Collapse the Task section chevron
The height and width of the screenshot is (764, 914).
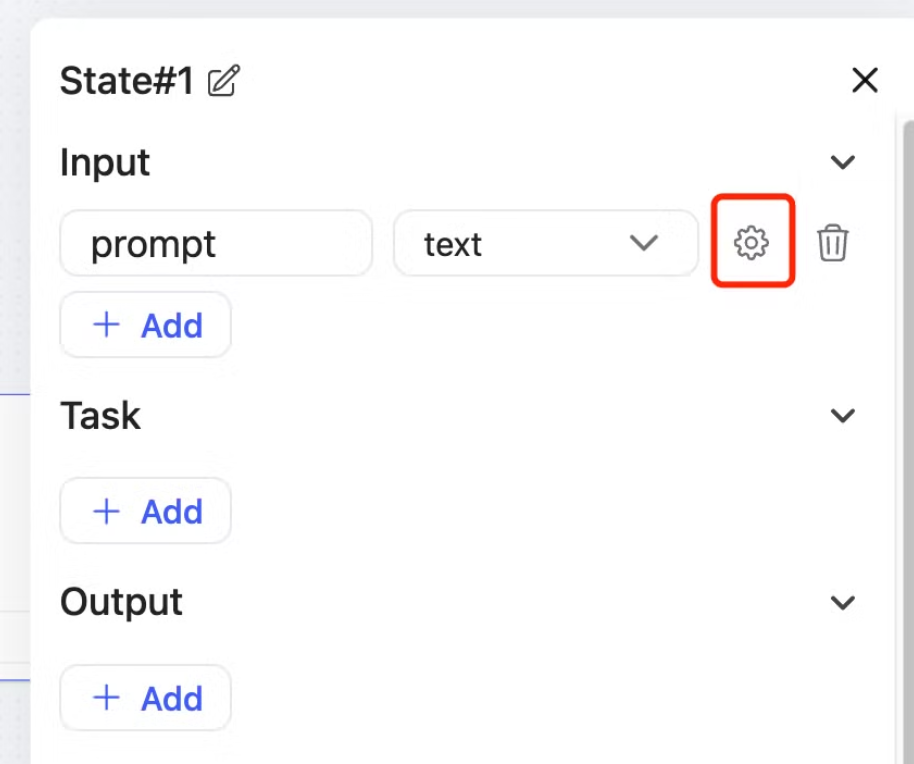click(844, 415)
